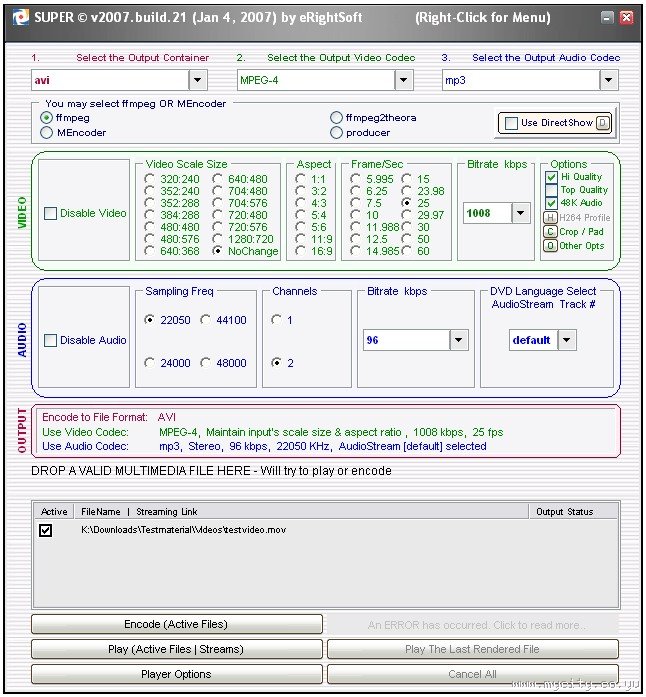Click the Active column header

pos(54,512)
